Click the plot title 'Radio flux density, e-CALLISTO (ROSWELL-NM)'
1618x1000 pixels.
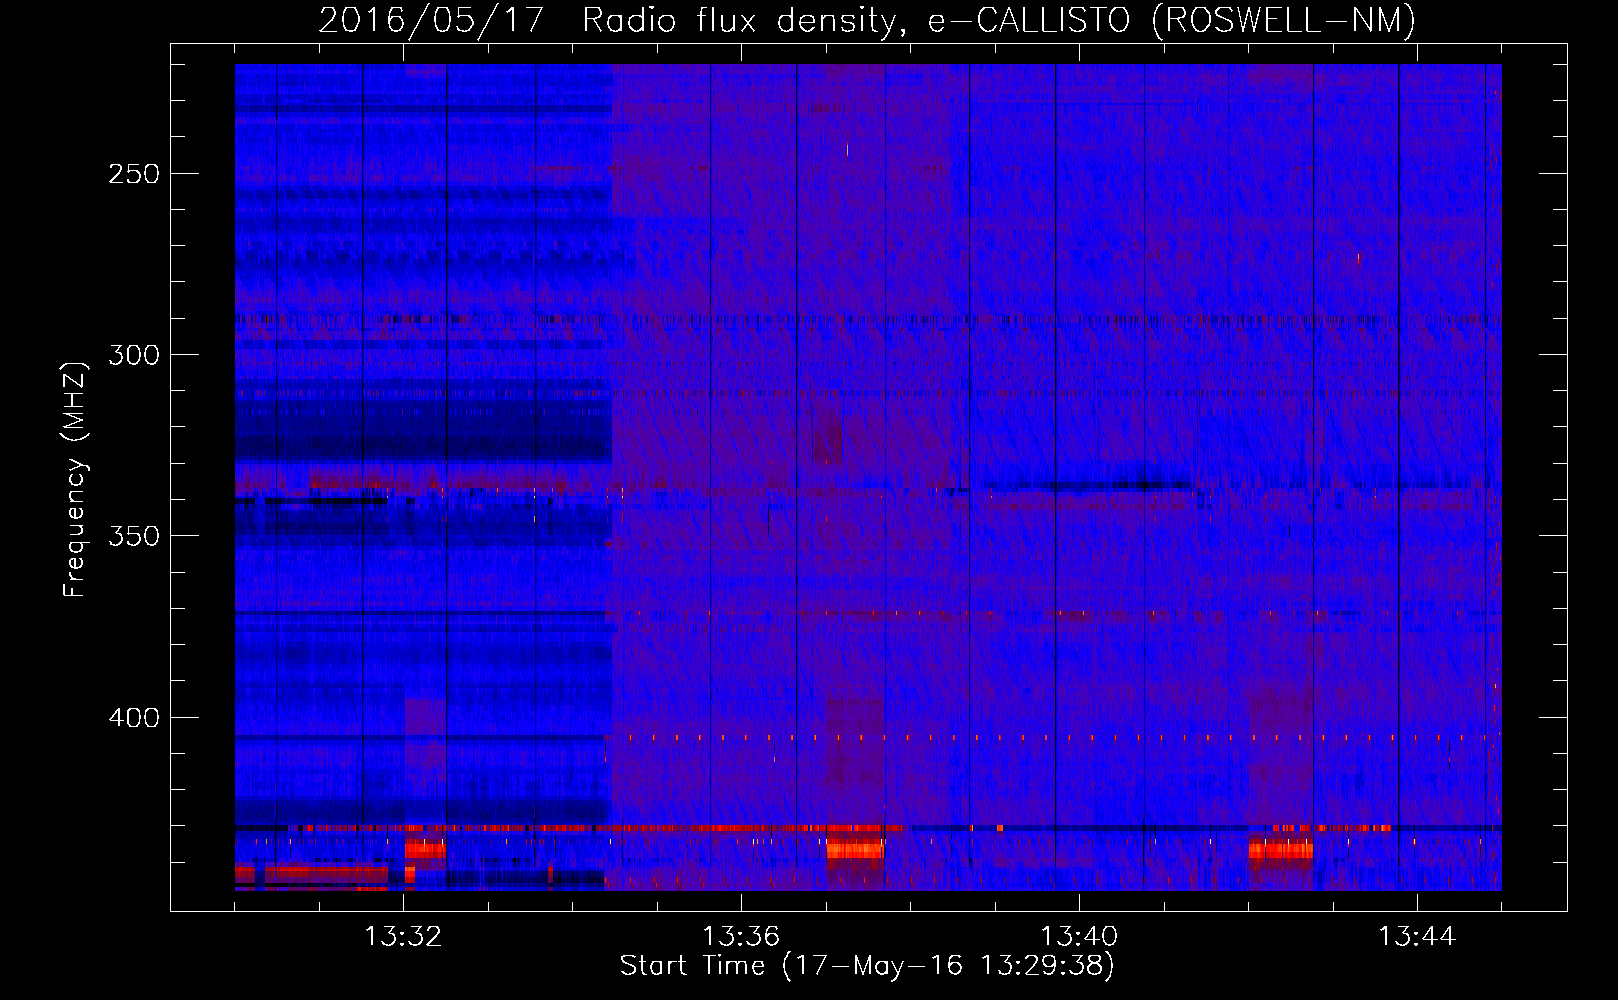(999, 20)
